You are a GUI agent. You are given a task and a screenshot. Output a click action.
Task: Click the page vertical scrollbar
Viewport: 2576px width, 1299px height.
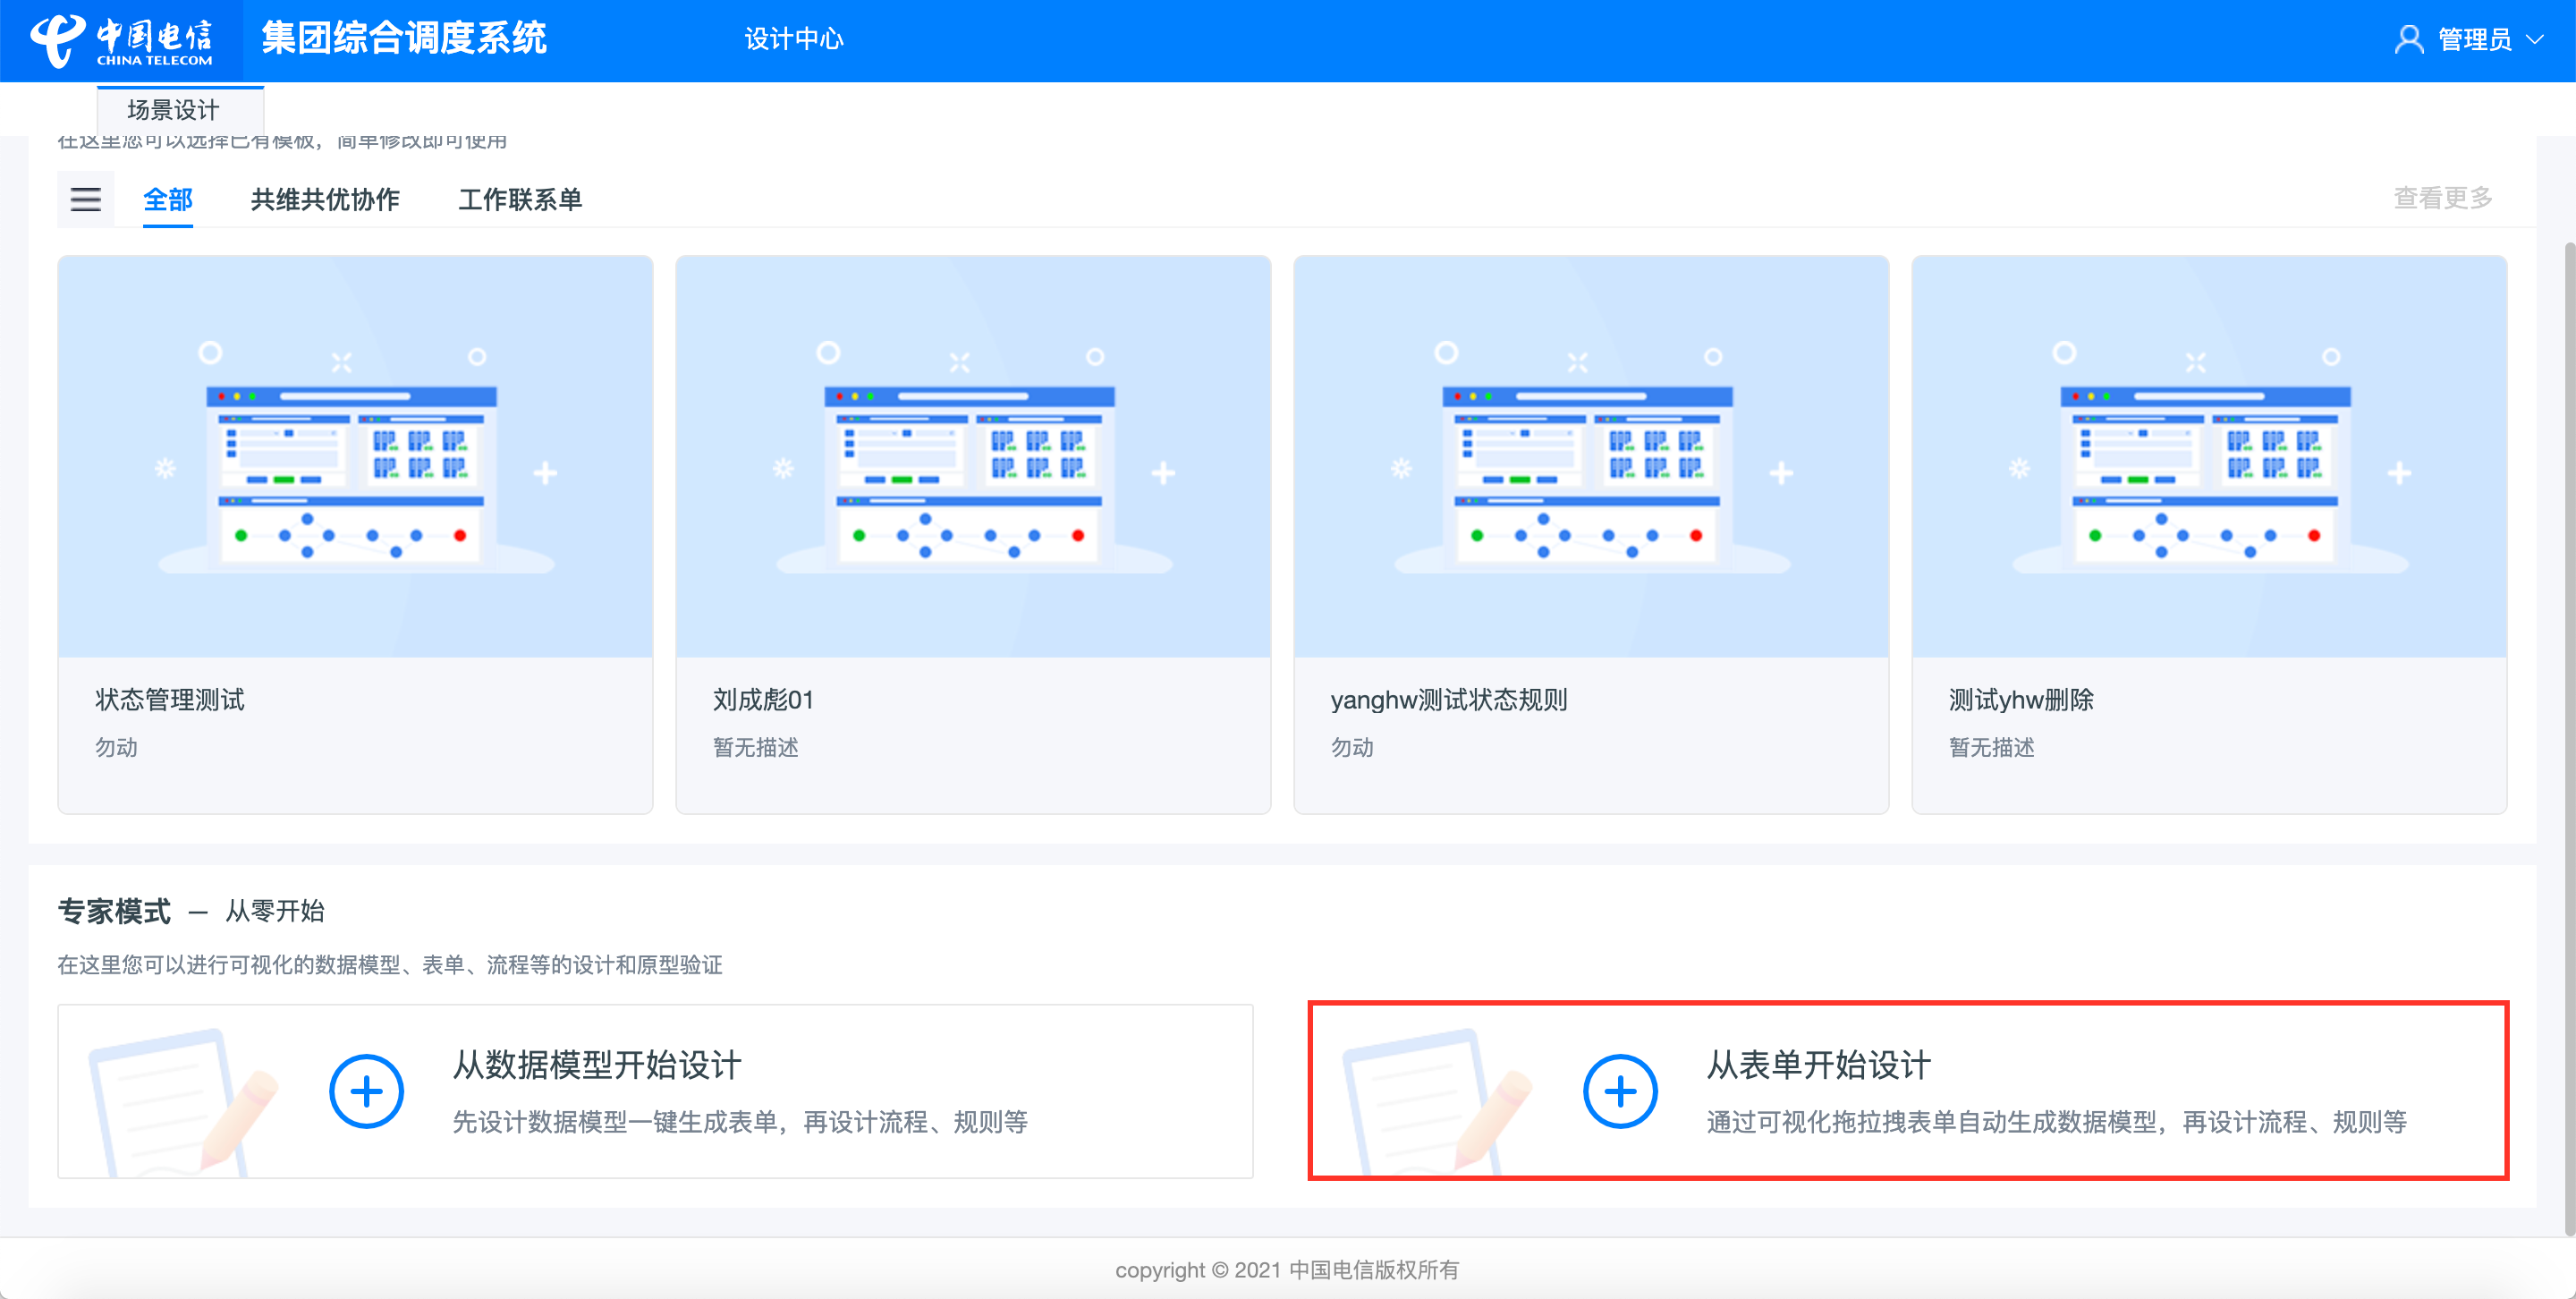click(x=2568, y=738)
